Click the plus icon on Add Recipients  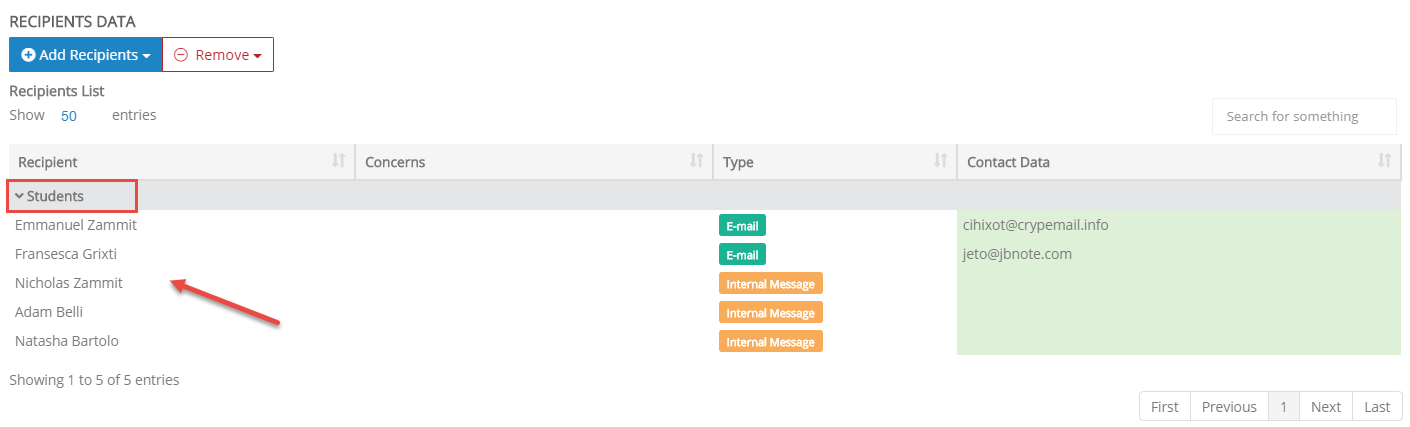coord(28,55)
